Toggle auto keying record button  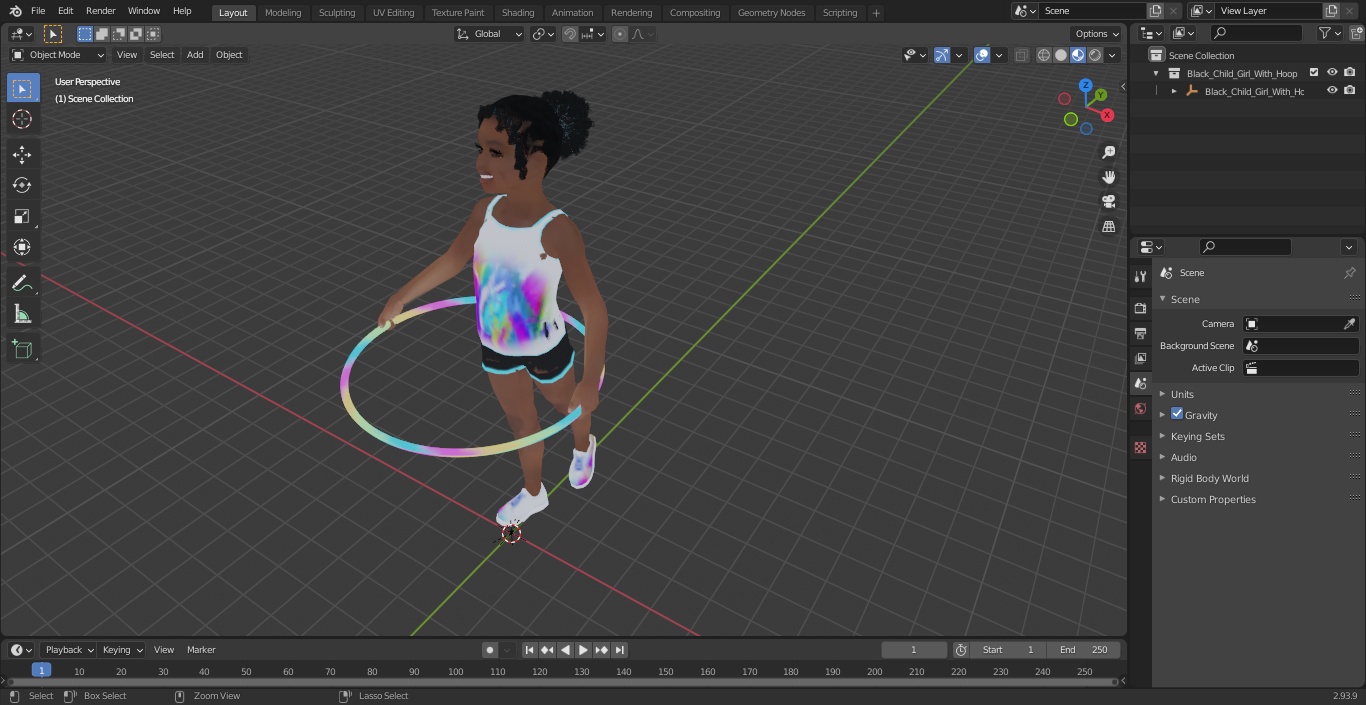pyautogui.click(x=490, y=650)
